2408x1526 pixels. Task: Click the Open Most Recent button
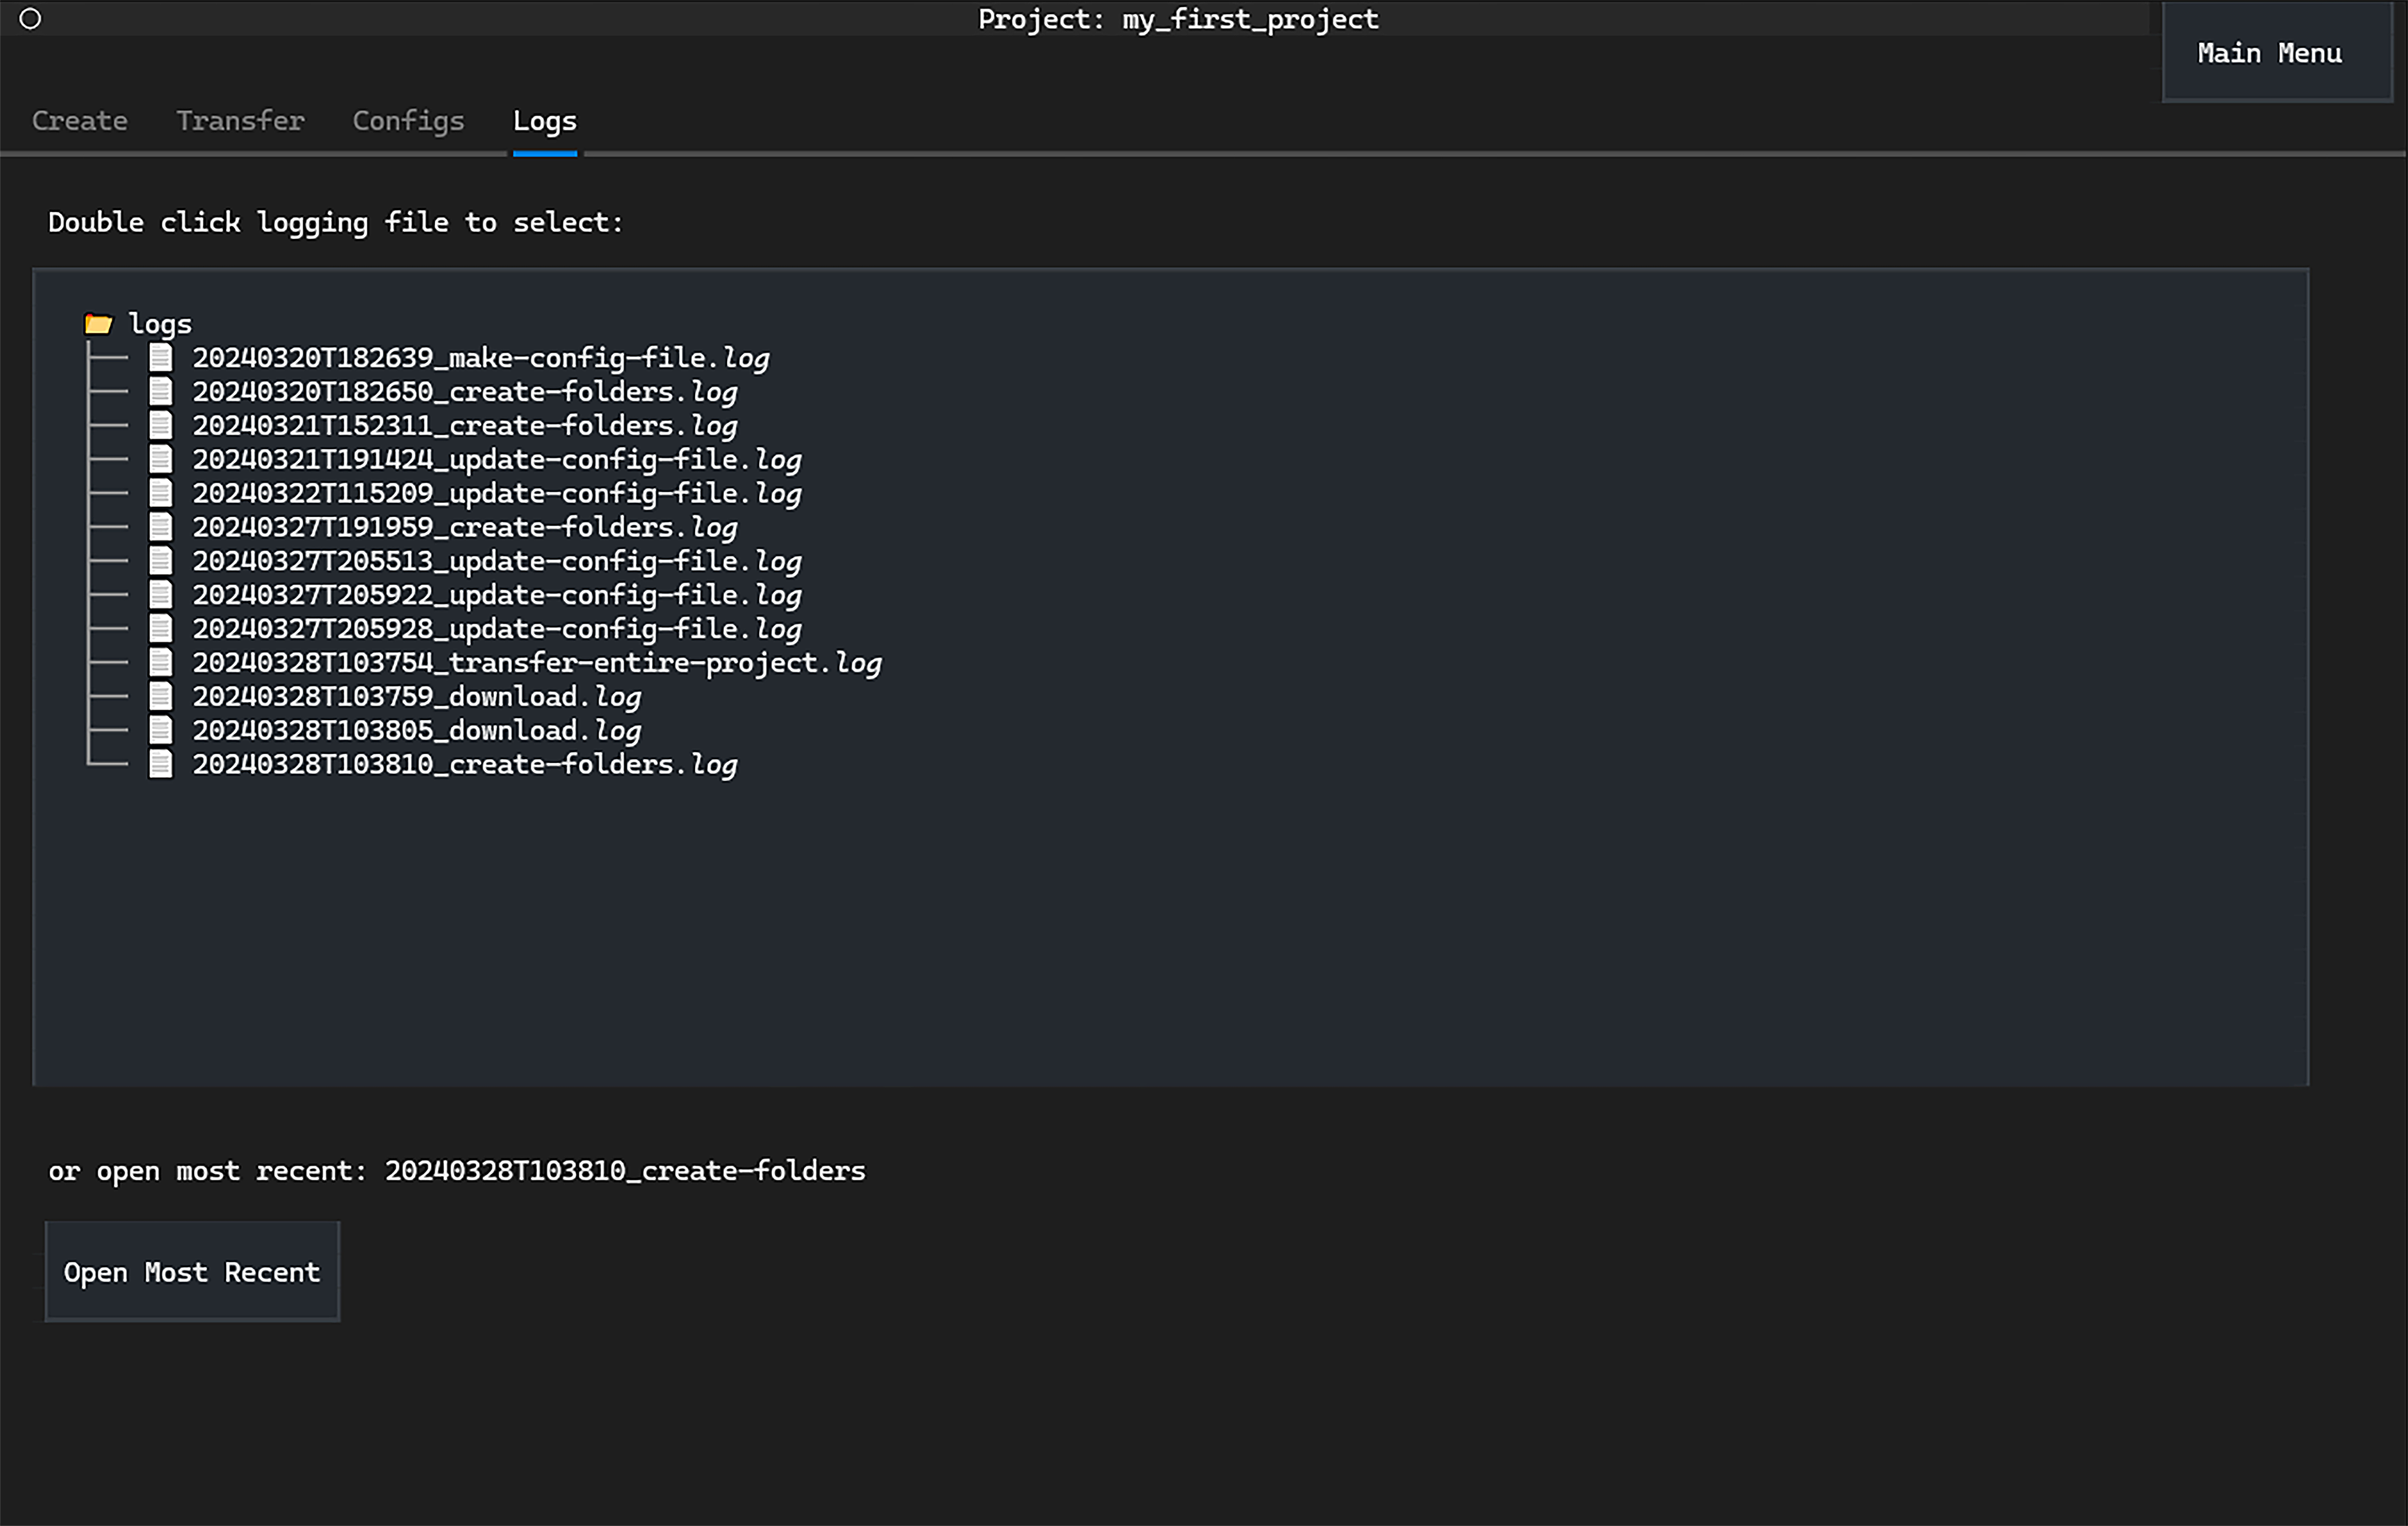click(x=192, y=1272)
